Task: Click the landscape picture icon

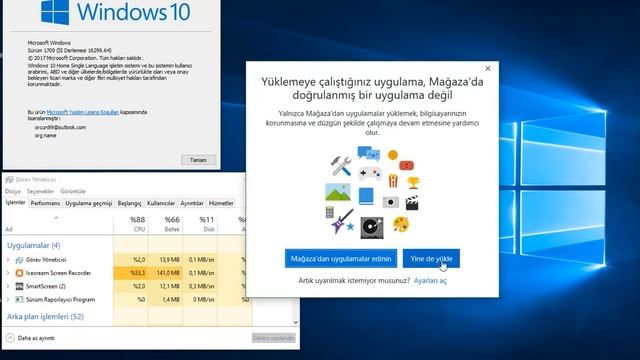Action: point(338,192)
